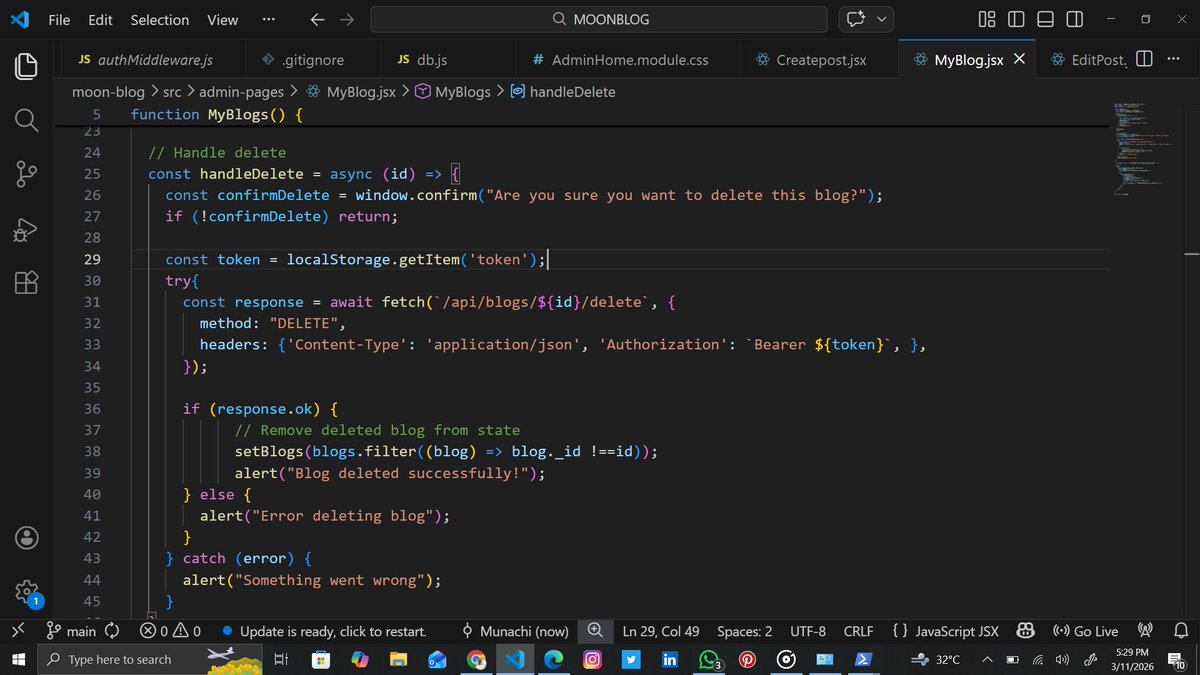Open the Edit menu
This screenshot has height=675, width=1200.
(x=100, y=19)
